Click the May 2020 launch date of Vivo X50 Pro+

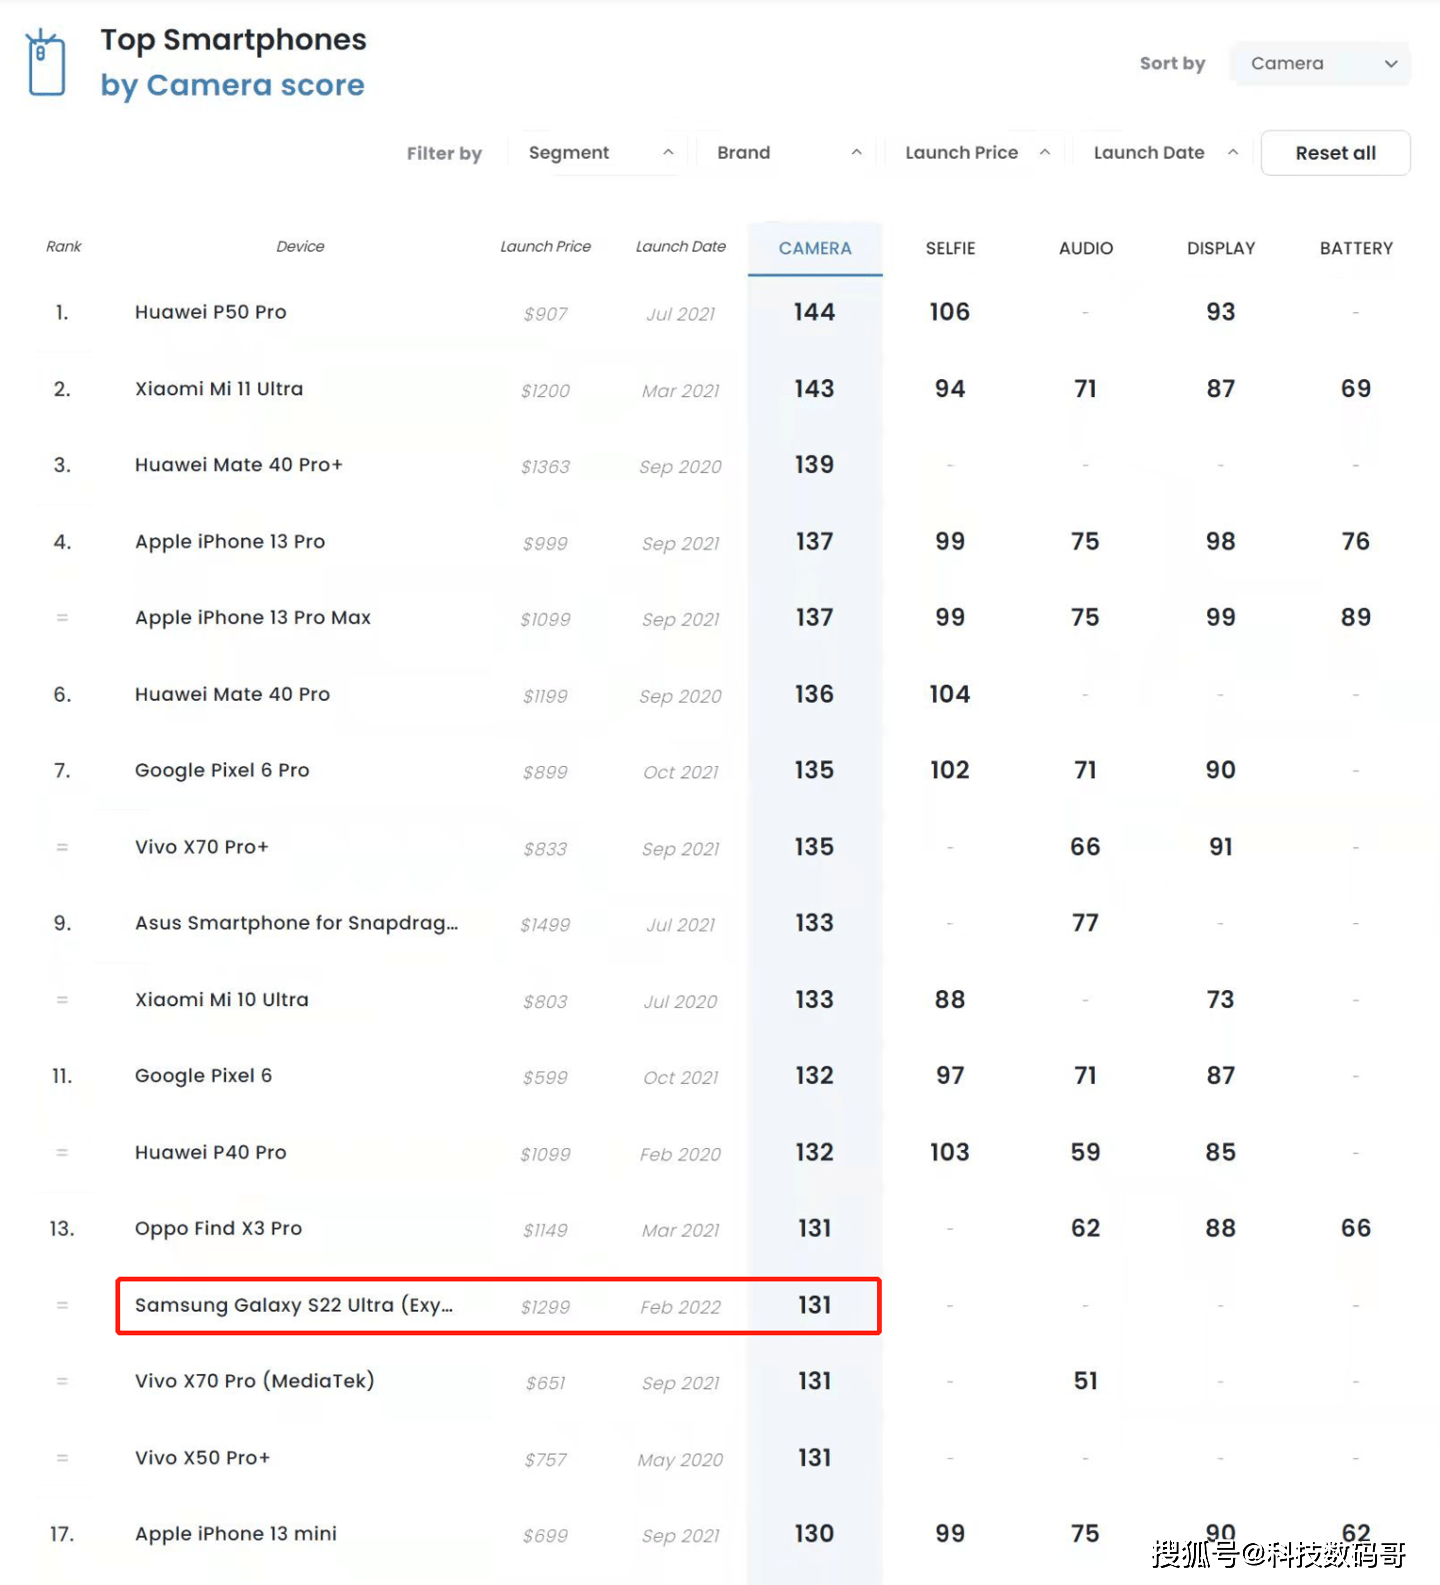680,1460
